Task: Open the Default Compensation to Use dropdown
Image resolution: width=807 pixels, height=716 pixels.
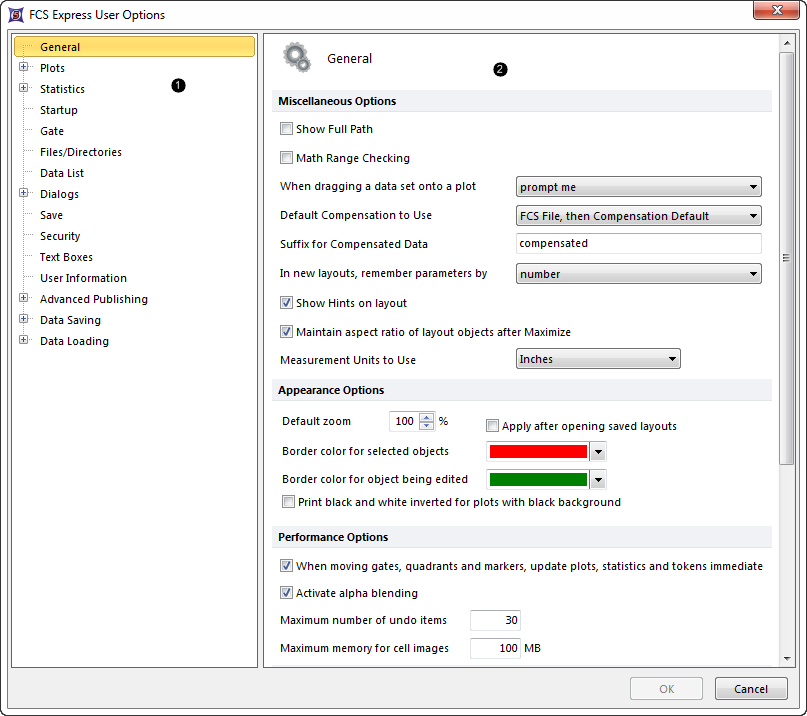Action: (x=638, y=216)
